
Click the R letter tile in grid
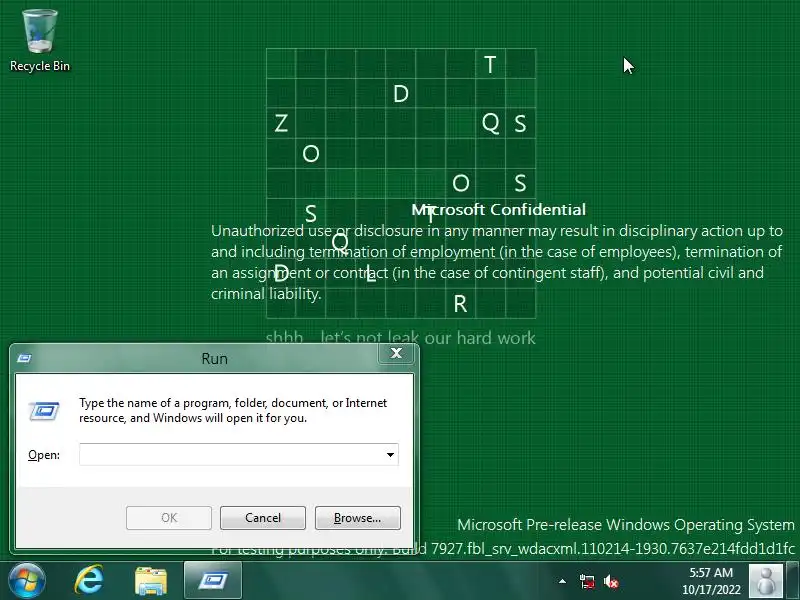(x=460, y=304)
